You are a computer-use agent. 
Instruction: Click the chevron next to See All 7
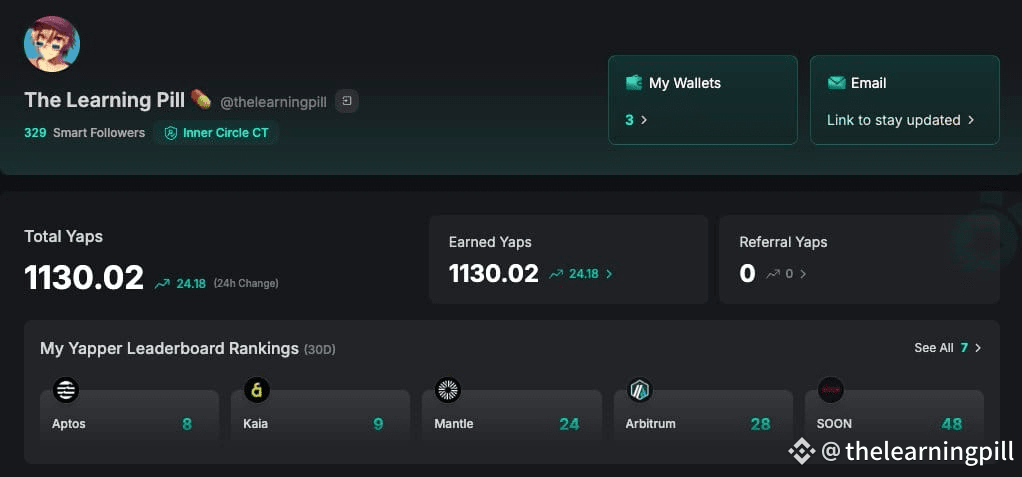click(978, 348)
